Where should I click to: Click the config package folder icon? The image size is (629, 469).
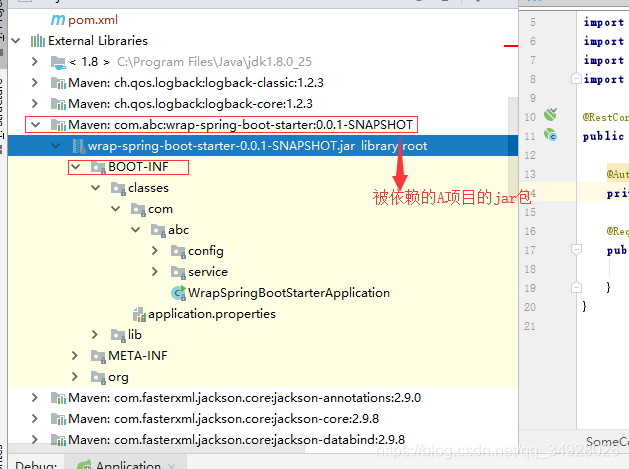(178, 251)
